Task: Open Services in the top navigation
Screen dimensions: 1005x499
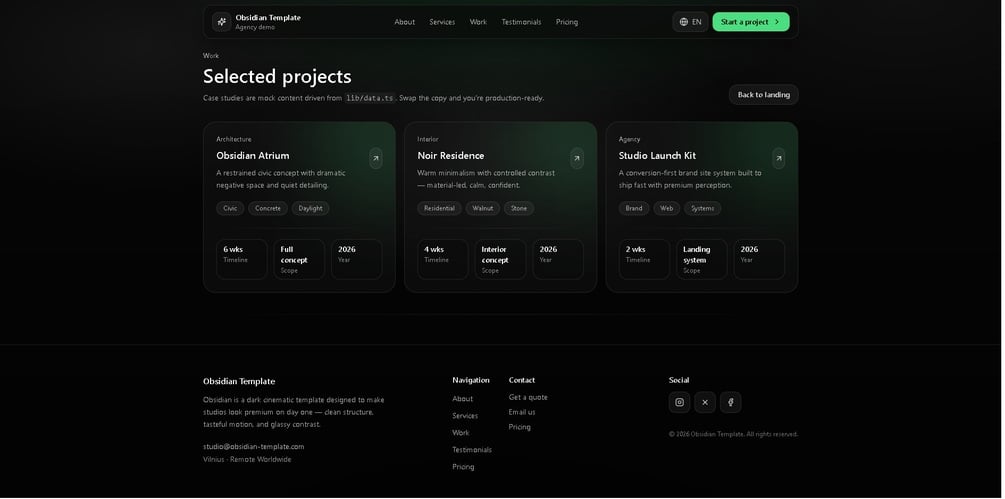Action: pyautogui.click(x=442, y=22)
